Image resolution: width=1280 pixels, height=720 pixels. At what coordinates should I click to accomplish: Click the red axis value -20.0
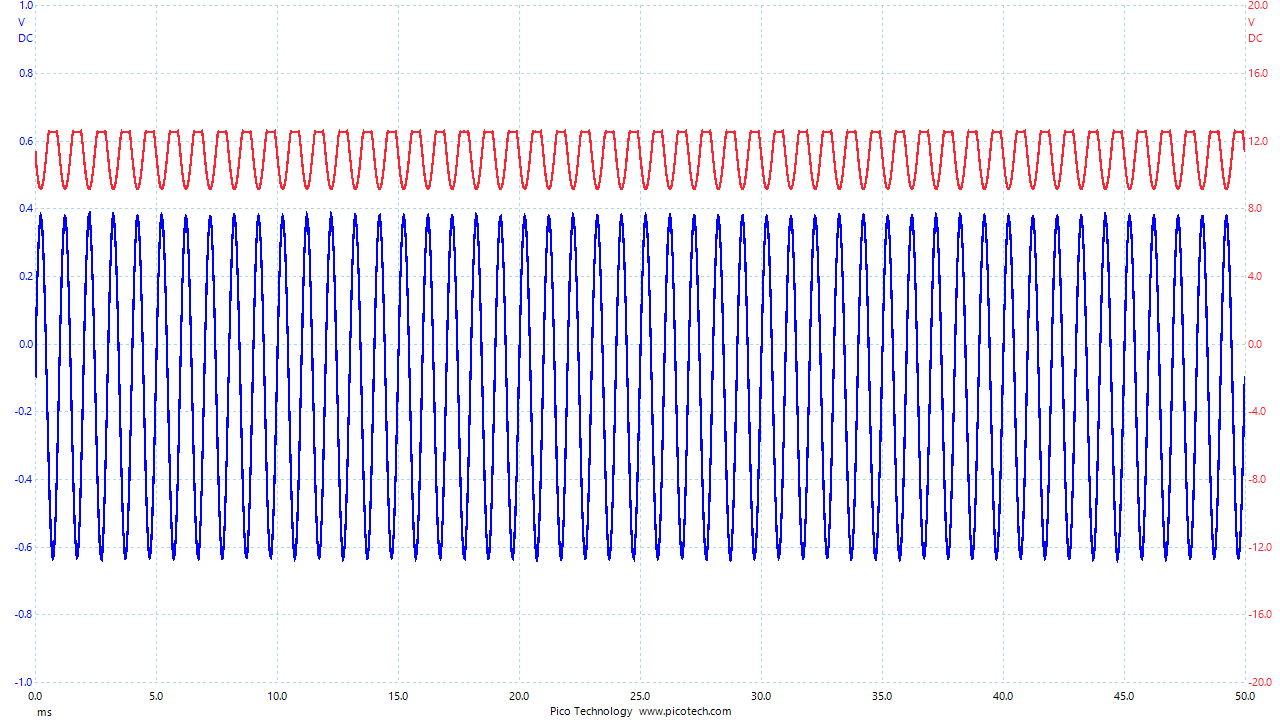[1260, 682]
